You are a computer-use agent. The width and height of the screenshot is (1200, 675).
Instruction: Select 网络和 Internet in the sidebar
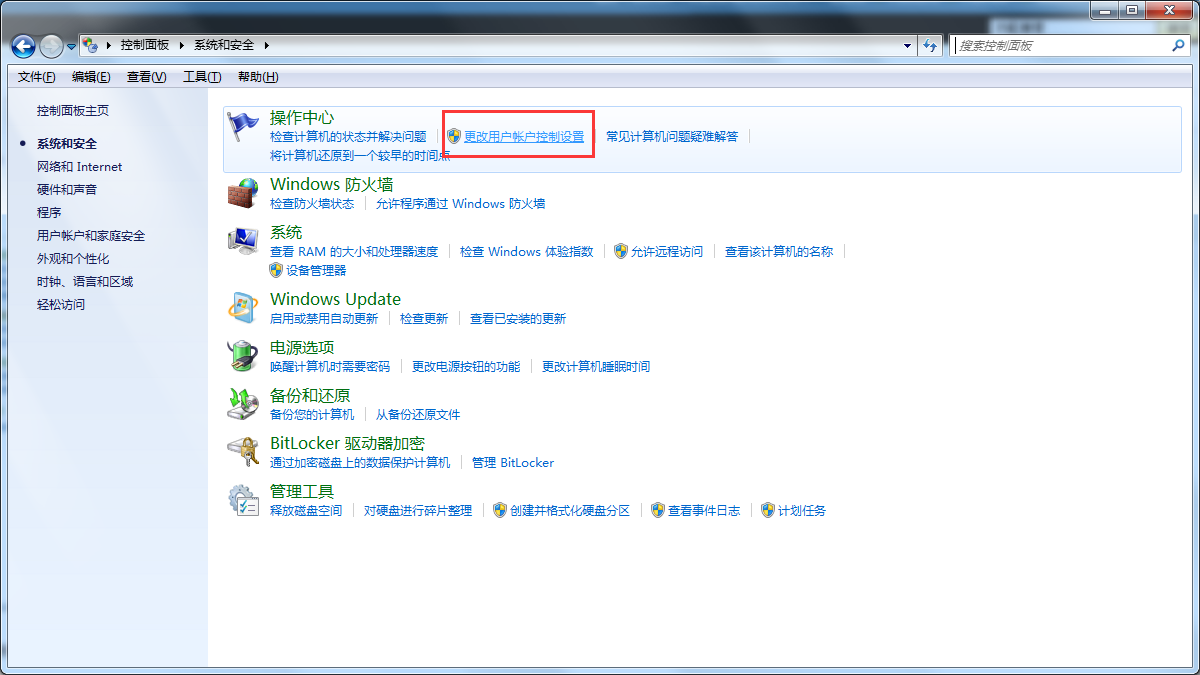80,167
